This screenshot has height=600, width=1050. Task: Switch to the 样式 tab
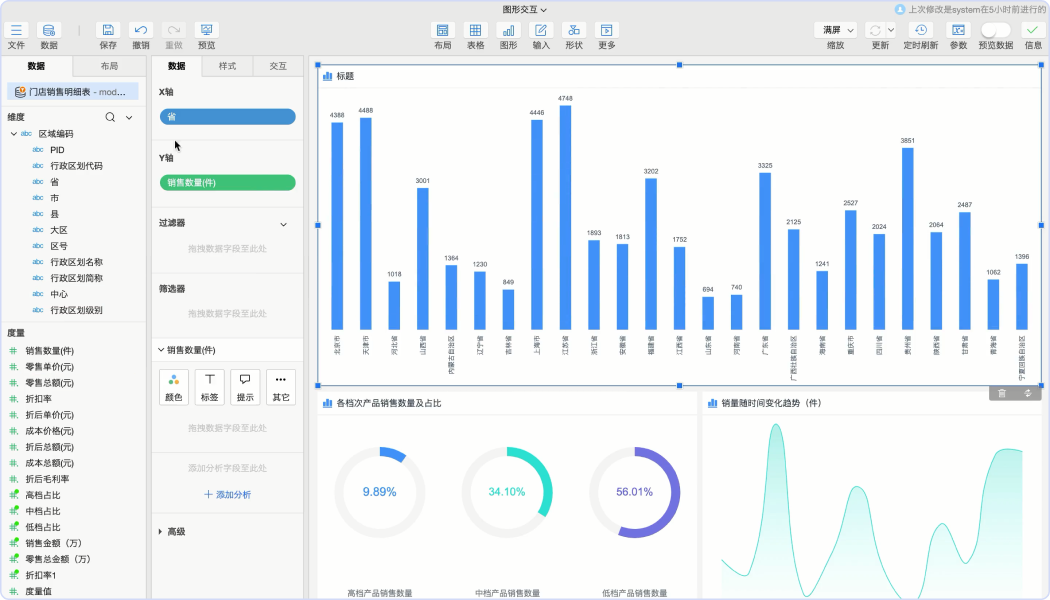tap(227, 66)
